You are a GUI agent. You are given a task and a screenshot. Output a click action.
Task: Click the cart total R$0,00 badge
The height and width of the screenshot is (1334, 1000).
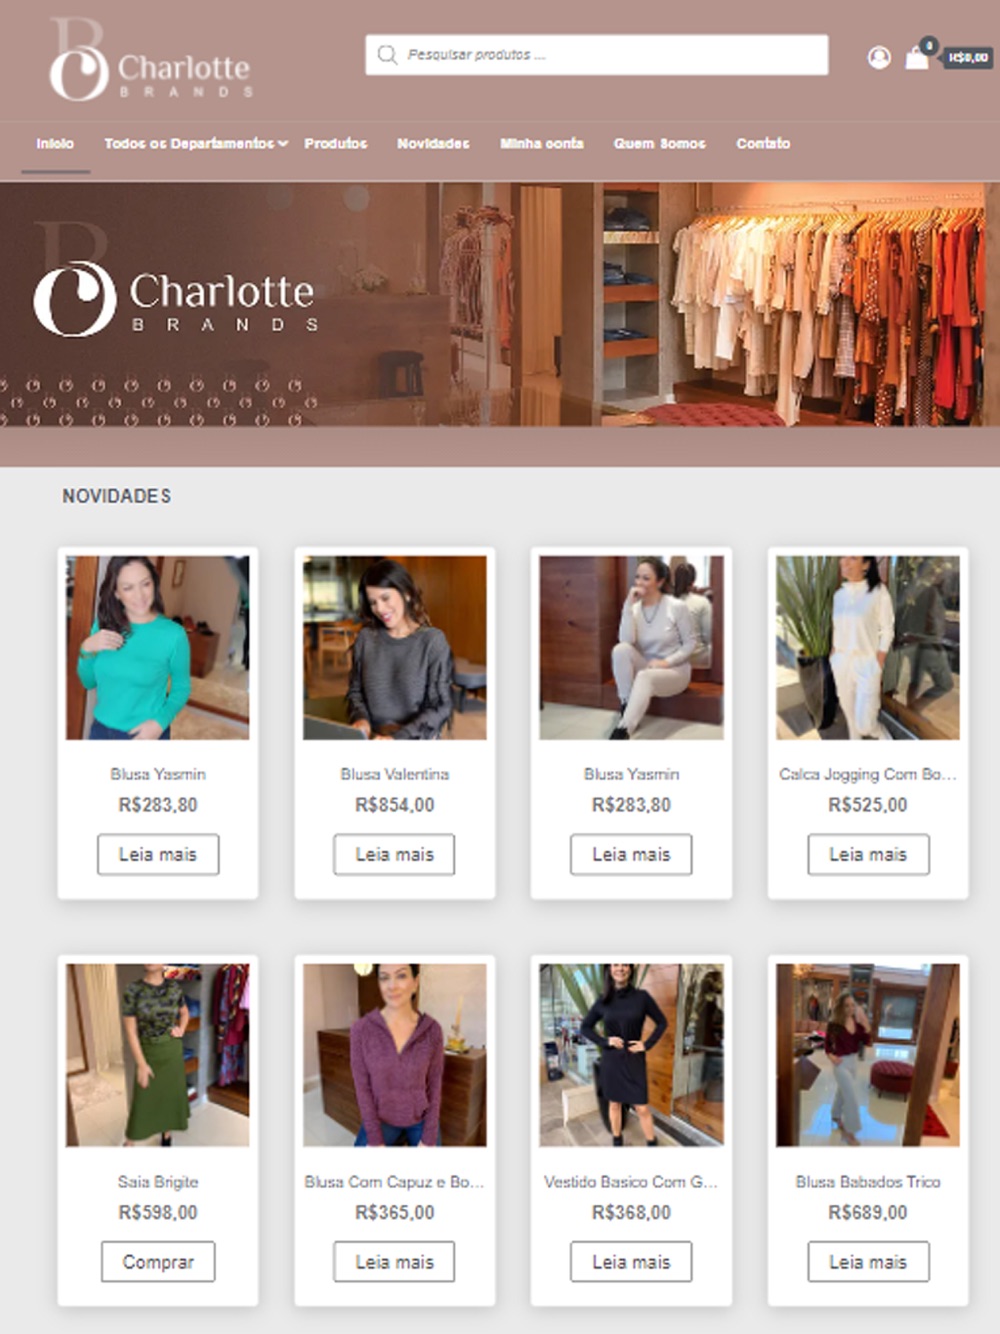(x=967, y=58)
